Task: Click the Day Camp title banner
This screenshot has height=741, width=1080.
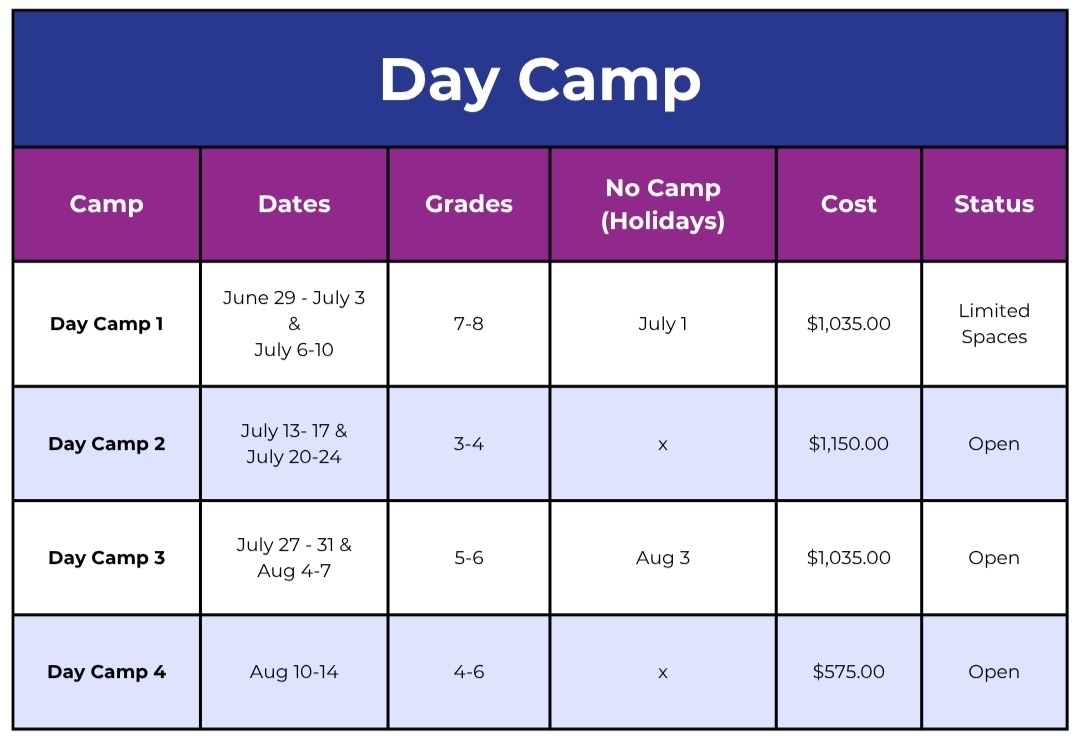Action: click(x=540, y=80)
